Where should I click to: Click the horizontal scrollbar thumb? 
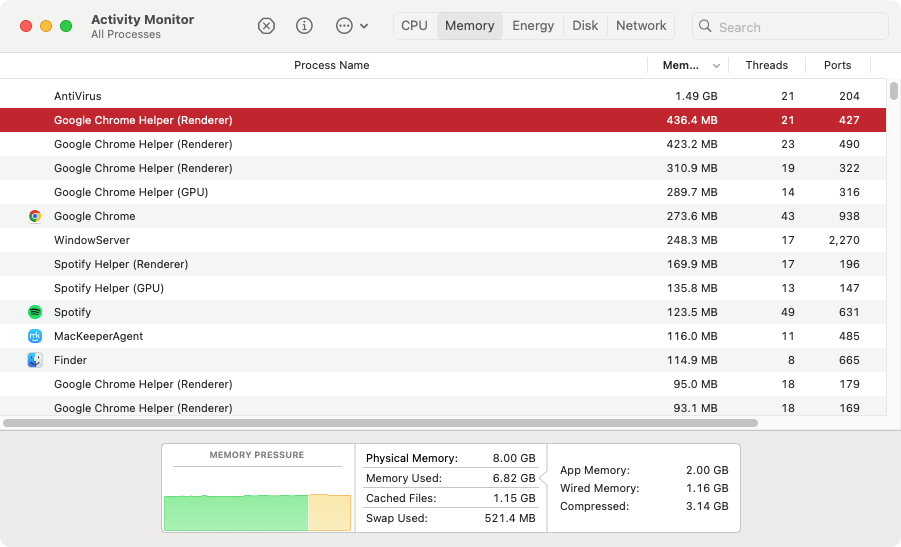pos(380,423)
